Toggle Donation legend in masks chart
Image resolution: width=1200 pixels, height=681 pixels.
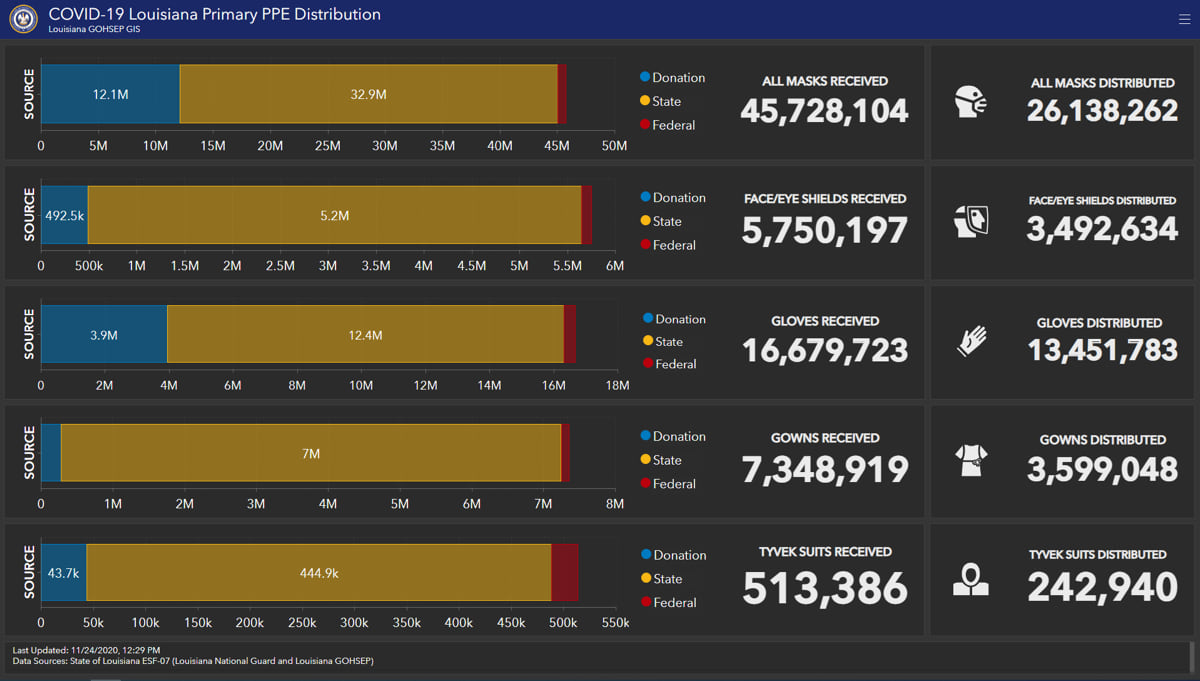click(x=673, y=78)
